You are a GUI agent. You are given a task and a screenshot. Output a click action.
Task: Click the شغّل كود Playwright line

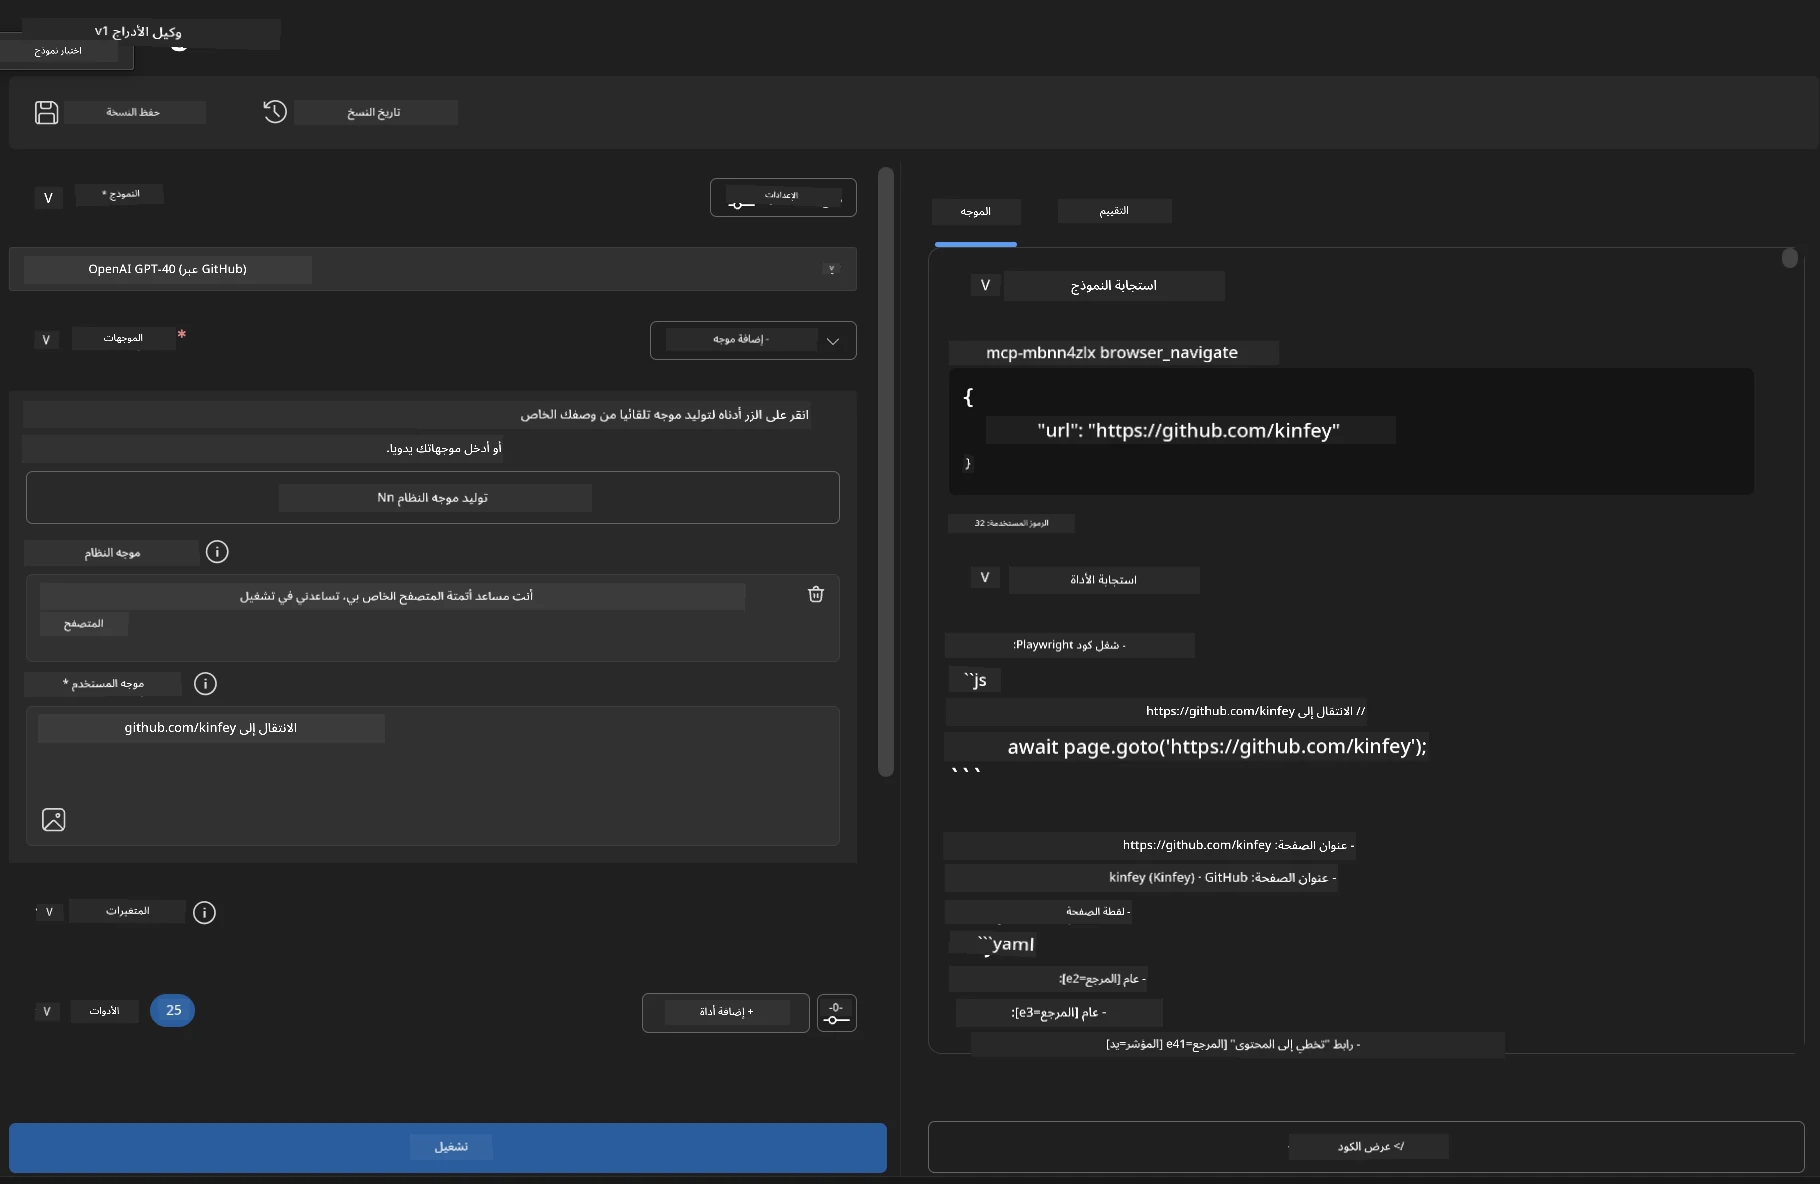click(x=1069, y=645)
